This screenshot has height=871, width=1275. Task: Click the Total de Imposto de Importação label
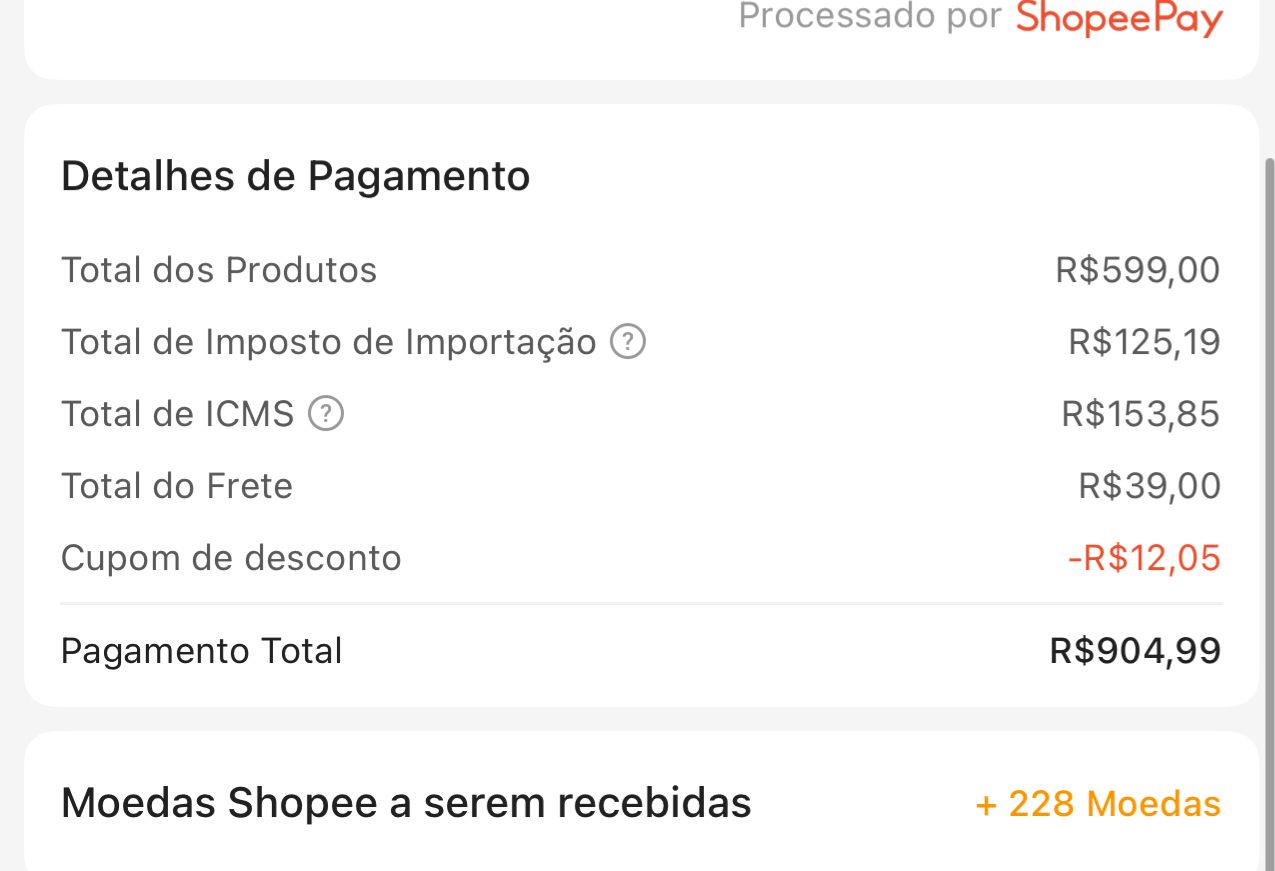click(328, 342)
